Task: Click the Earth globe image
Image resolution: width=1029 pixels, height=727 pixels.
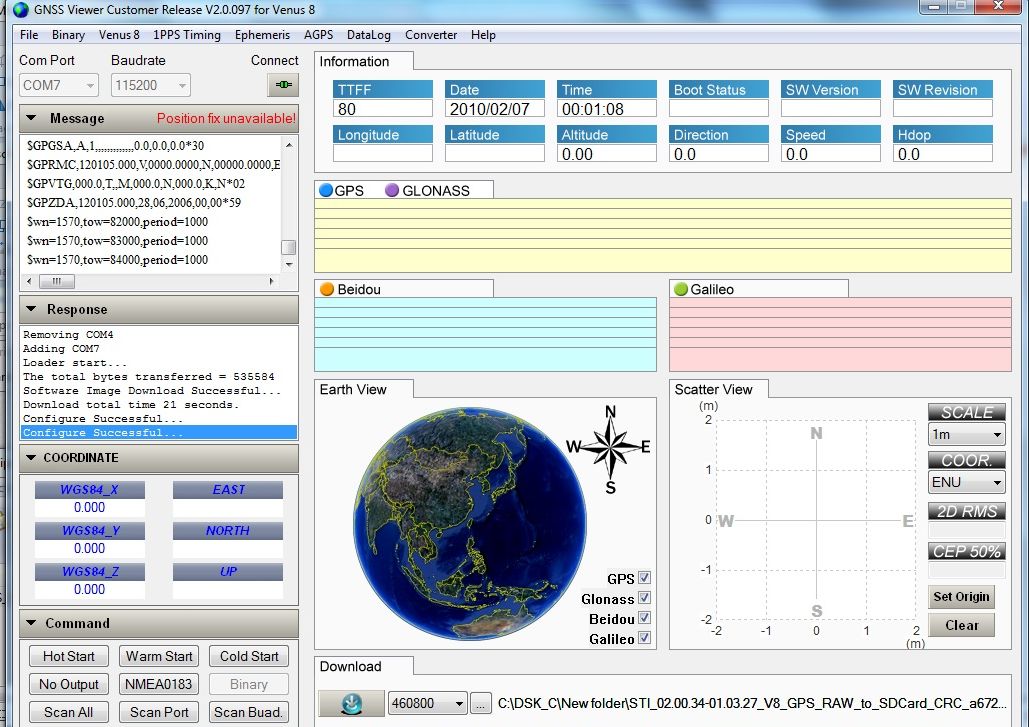Action: (470, 524)
